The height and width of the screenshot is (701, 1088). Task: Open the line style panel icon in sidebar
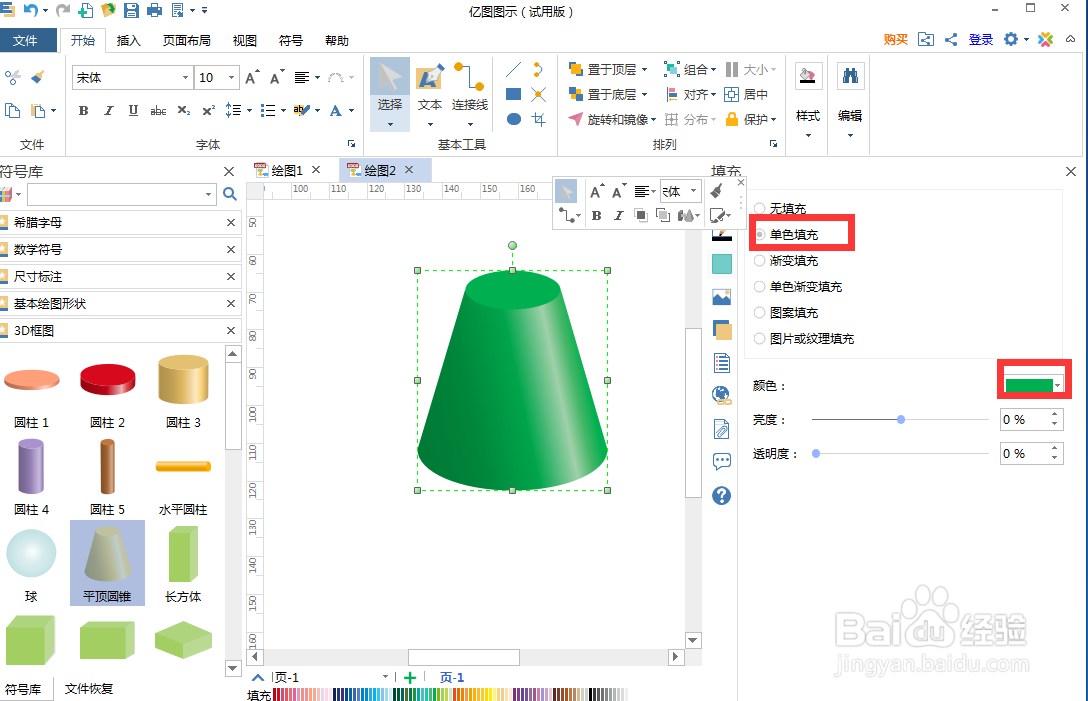coord(722,235)
